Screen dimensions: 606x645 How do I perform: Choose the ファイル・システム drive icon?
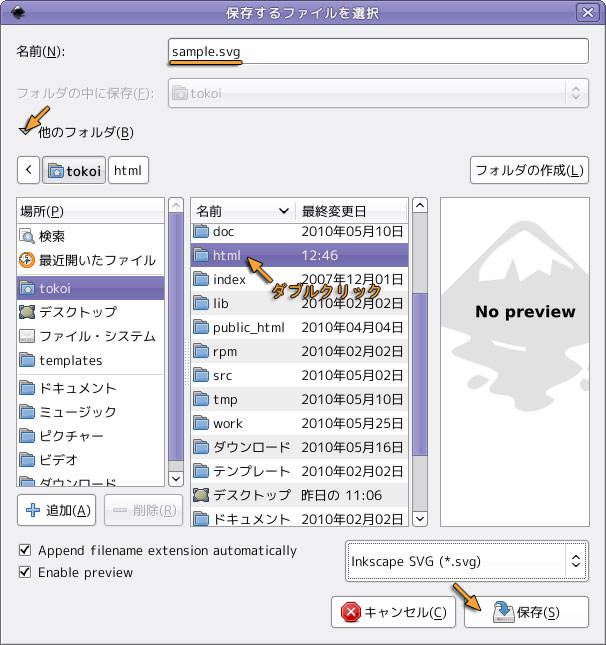pos(27,336)
